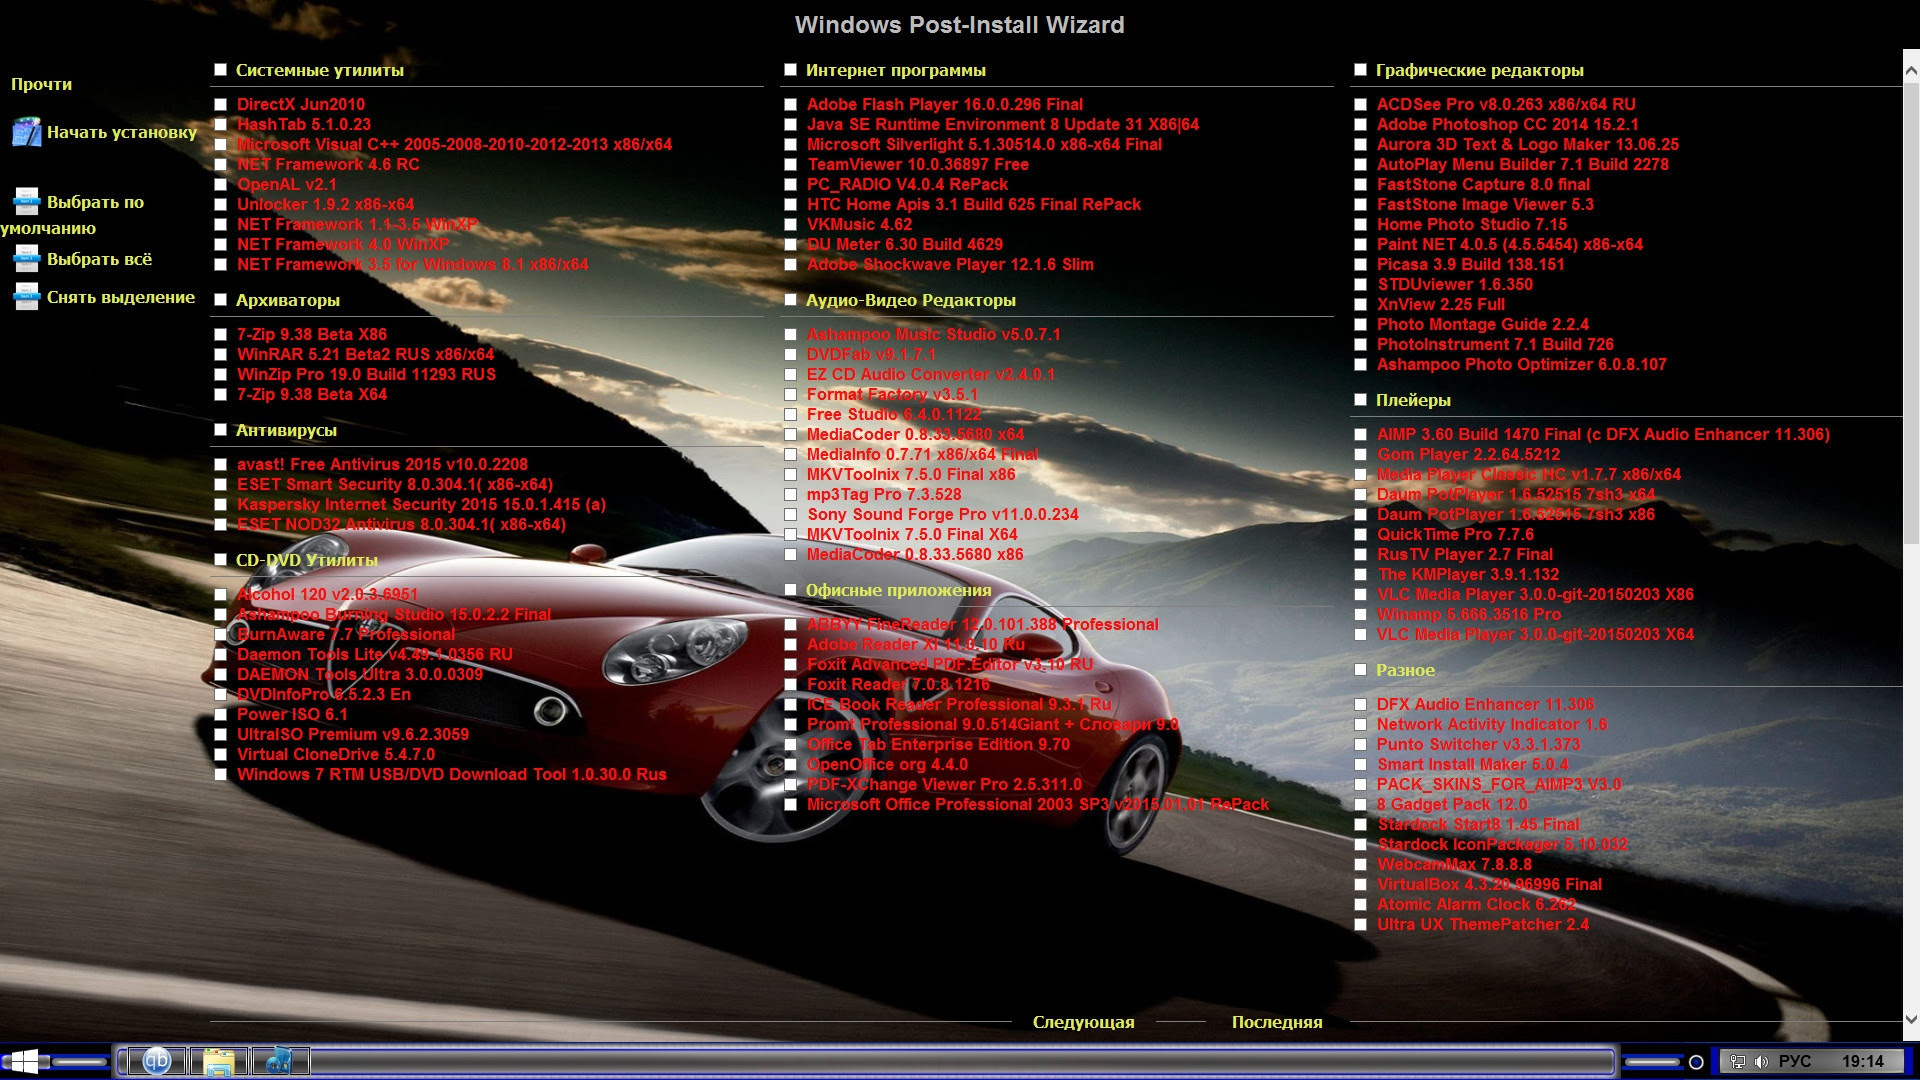
Task: Click Picasa 3.9 Build 138.151 label
Action: tap(1470, 264)
